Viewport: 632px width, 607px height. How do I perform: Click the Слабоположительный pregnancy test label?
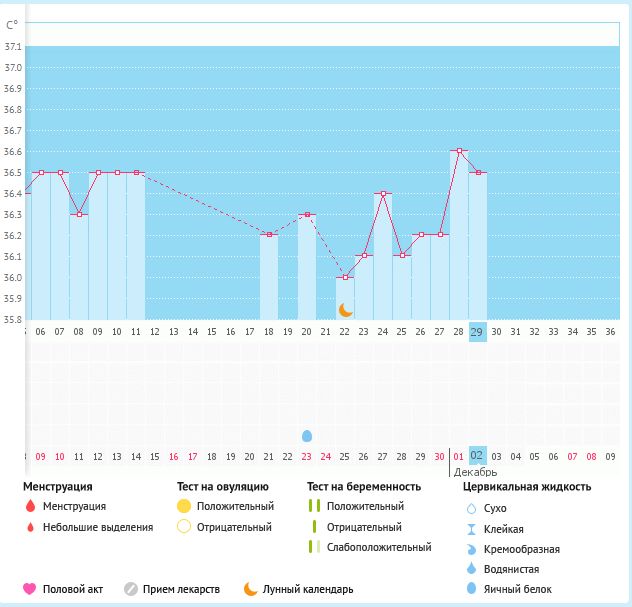pos(379,547)
